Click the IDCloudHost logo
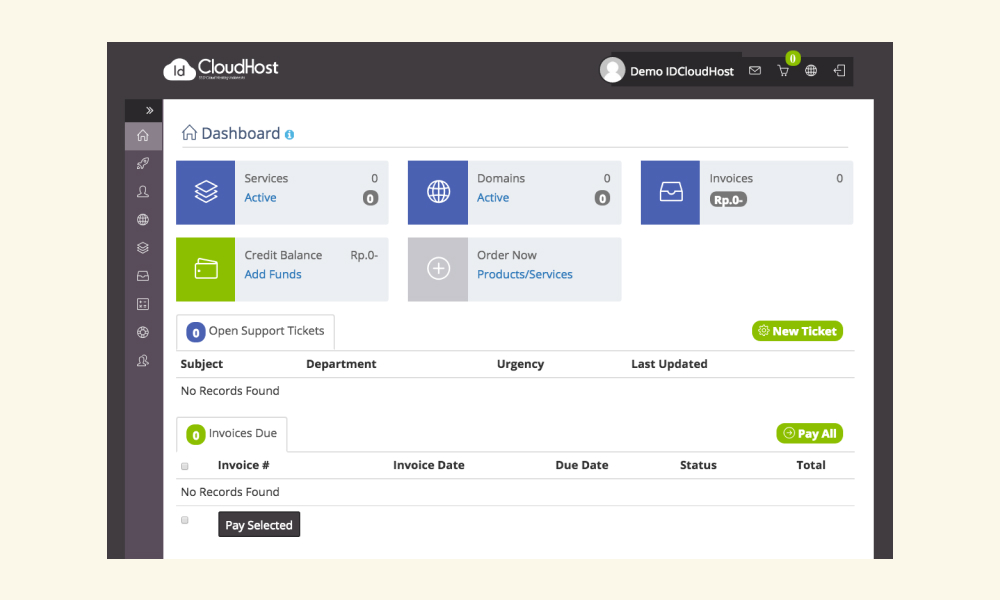The image size is (1000, 600). (221, 69)
